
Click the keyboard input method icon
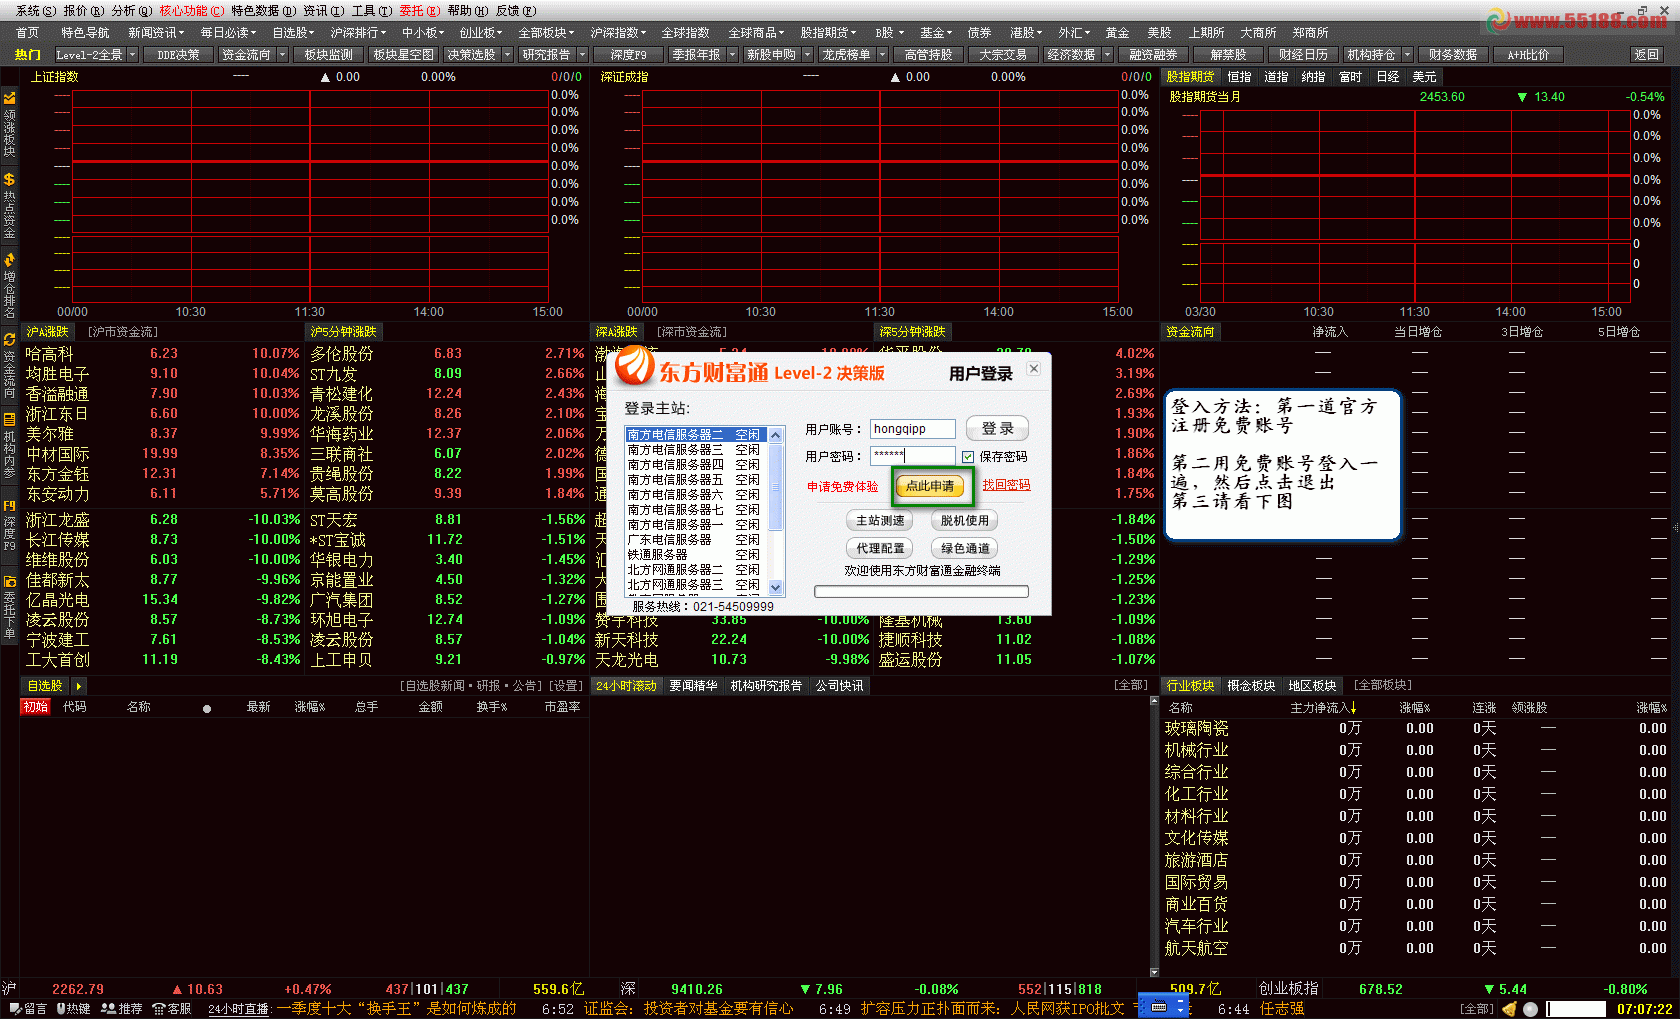click(x=1159, y=1007)
